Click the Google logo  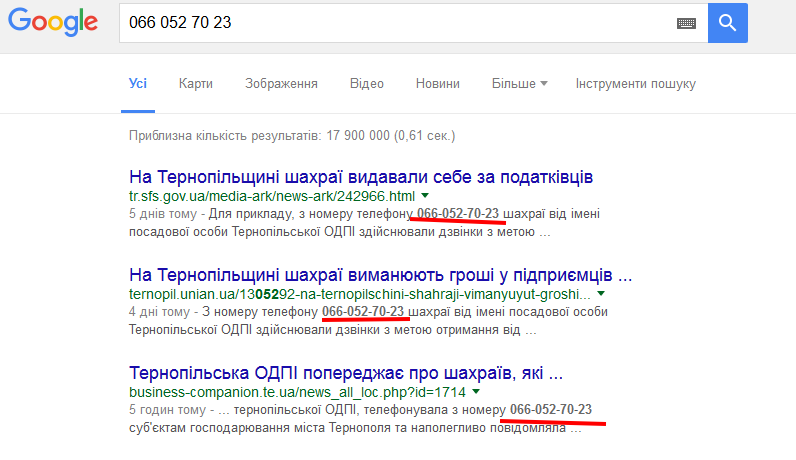pos(53,22)
